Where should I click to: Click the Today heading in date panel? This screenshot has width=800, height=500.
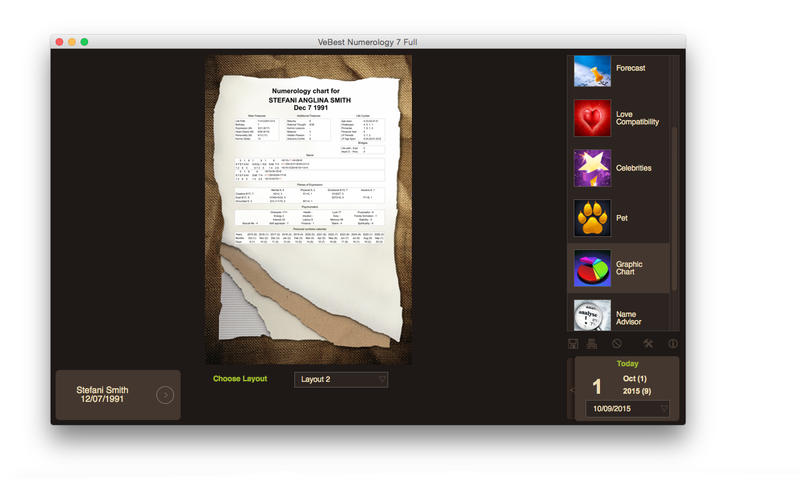627,364
